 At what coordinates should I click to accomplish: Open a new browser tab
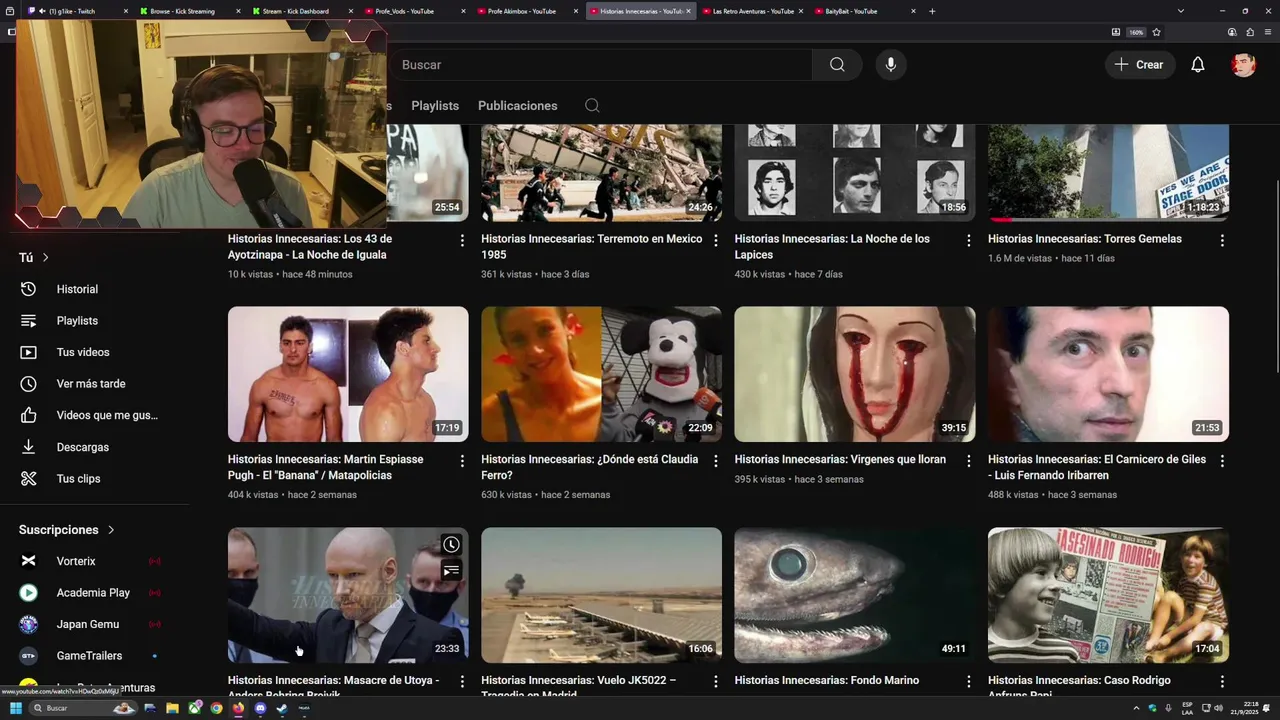(x=932, y=11)
